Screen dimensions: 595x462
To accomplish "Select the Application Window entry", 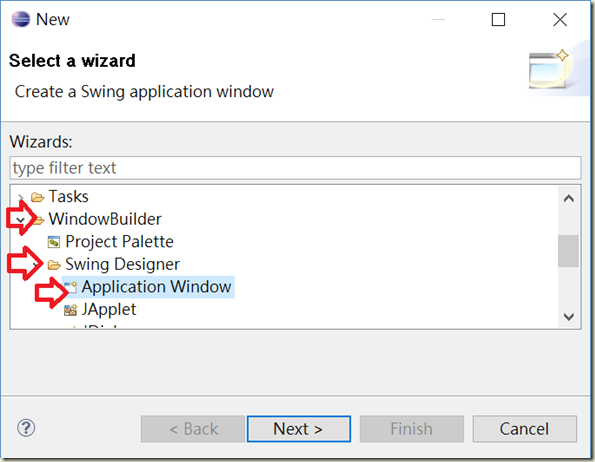I will point(156,287).
